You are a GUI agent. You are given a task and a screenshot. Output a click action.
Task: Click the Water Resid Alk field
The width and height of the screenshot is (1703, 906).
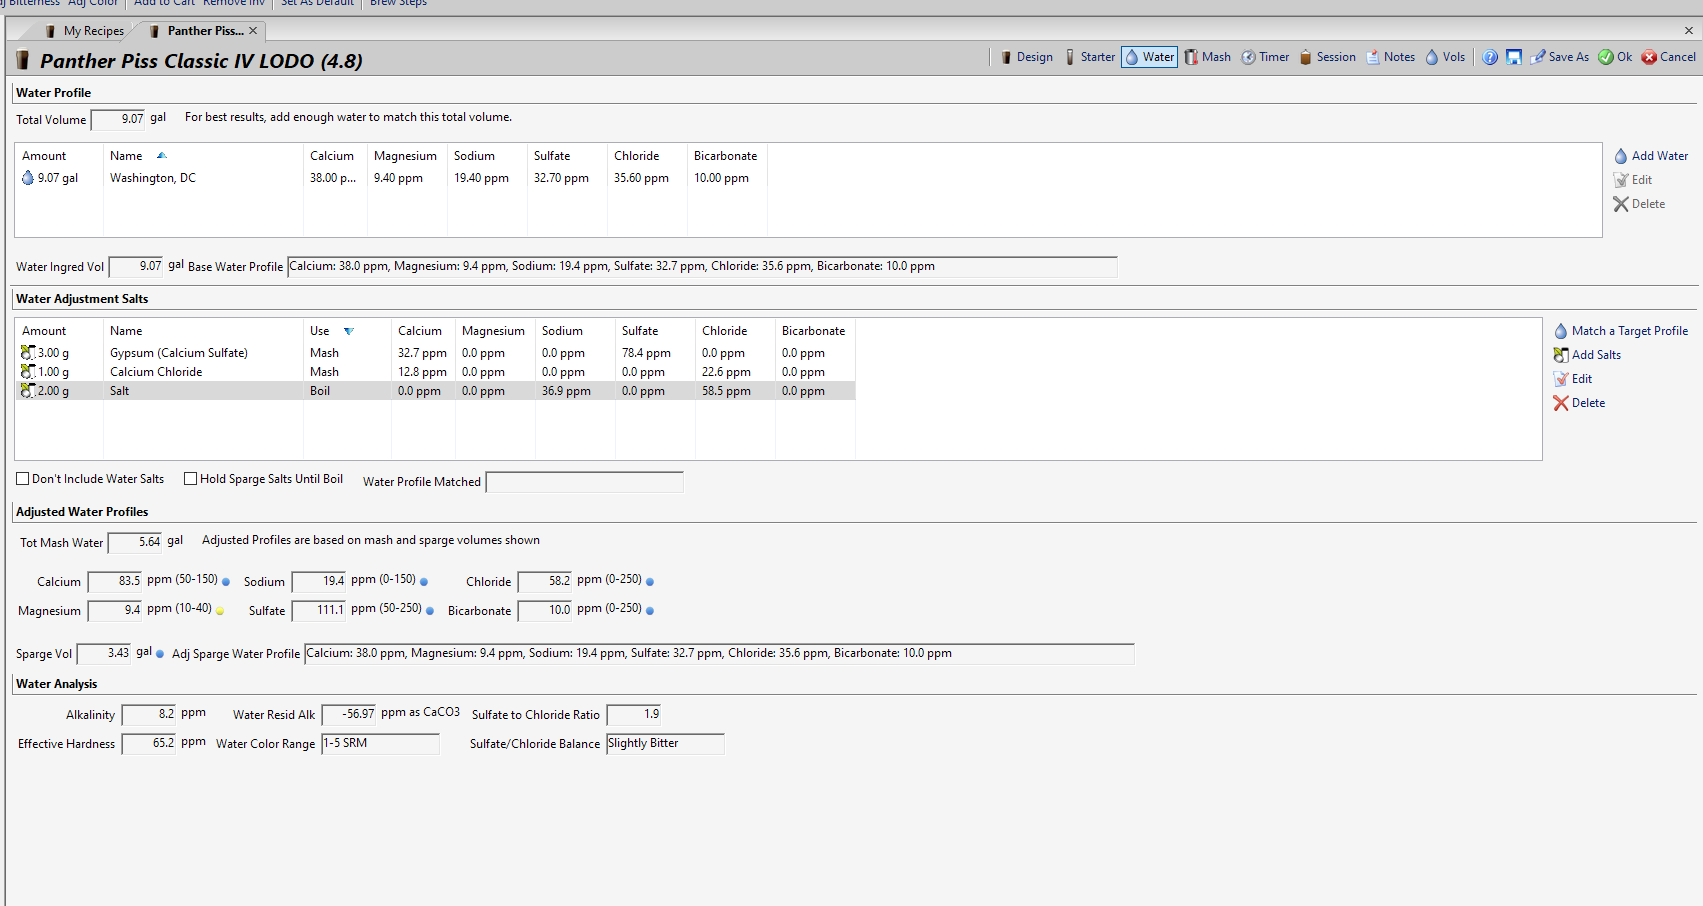(x=350, y=715)
